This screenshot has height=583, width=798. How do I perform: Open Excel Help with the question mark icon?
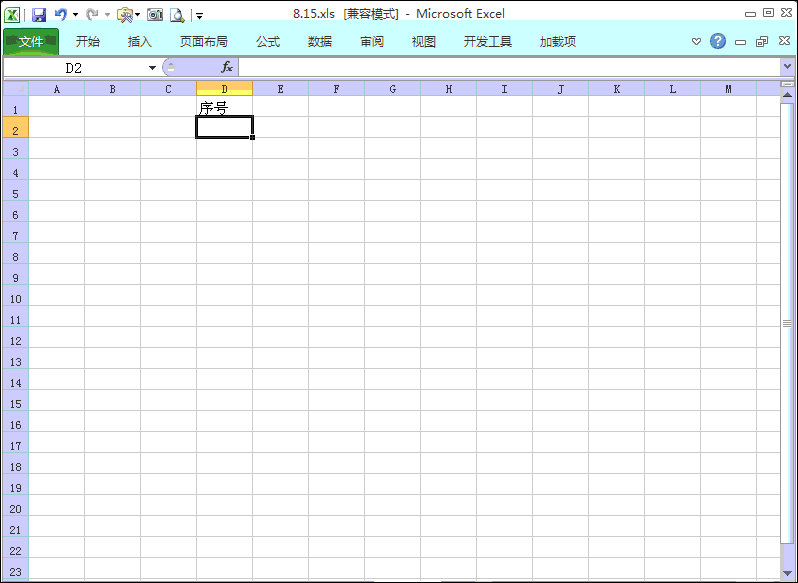718,41
